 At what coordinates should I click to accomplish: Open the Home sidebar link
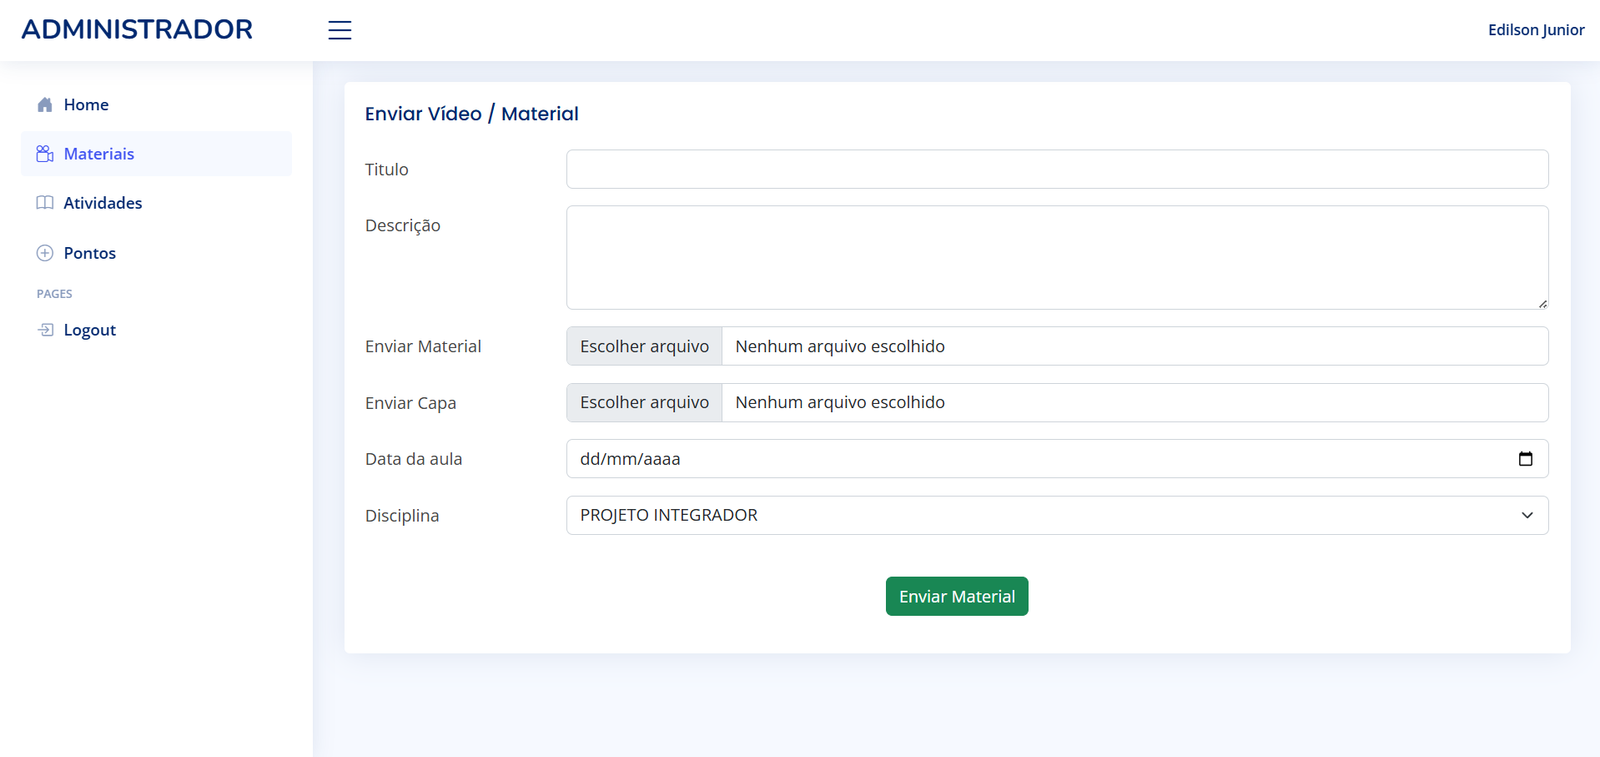tap(157, 104)
